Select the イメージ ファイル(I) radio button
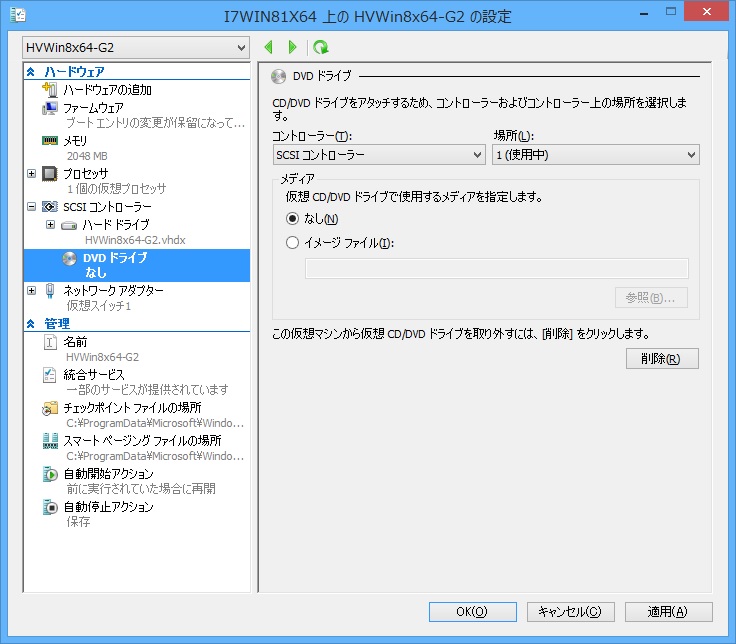Screen dimensions: 736x644 [x=292, y=243]
